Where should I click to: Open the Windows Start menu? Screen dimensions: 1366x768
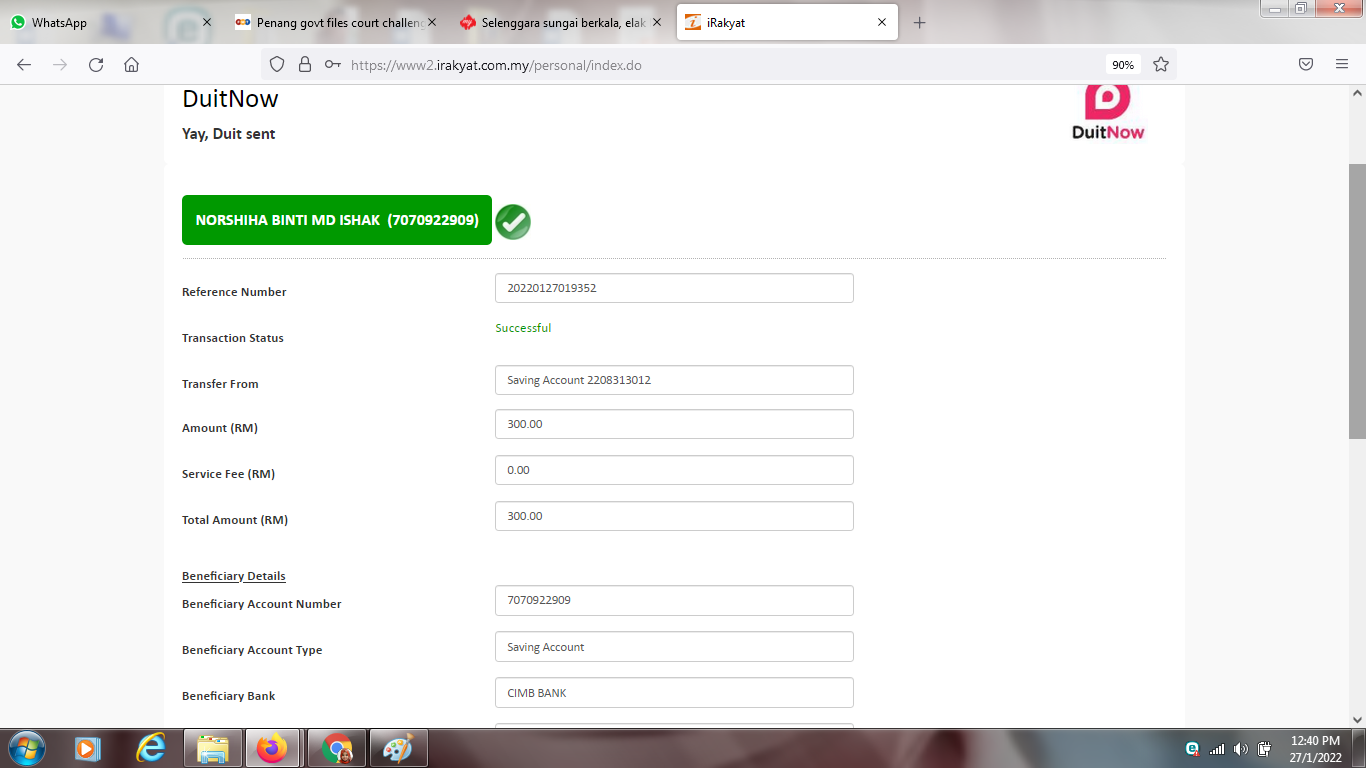pyautogui.click(x=25, y=748)
